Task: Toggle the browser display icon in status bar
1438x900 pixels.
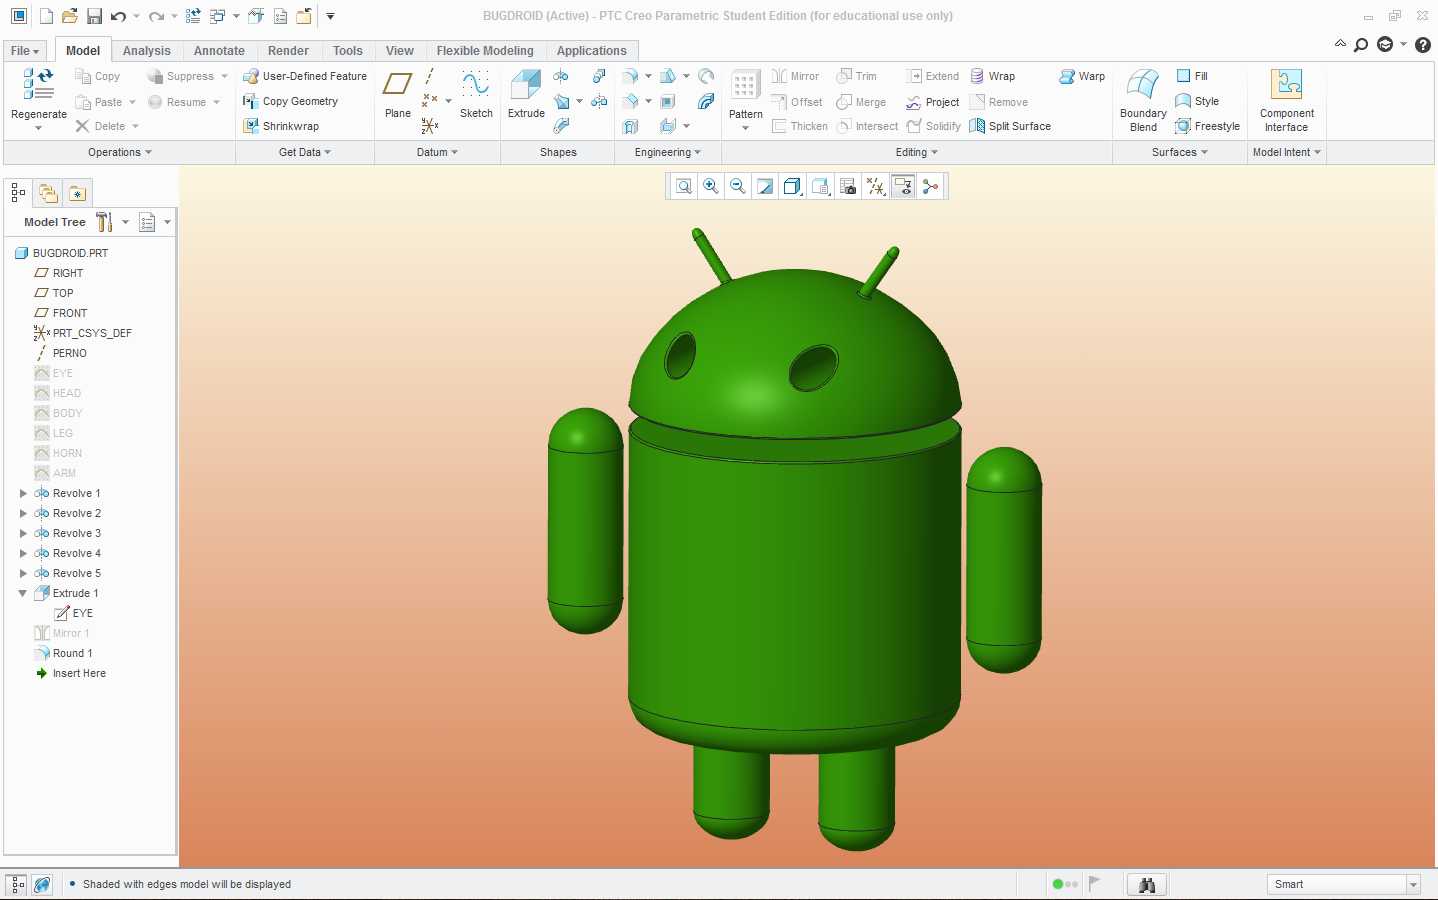Action: [42, 884]
